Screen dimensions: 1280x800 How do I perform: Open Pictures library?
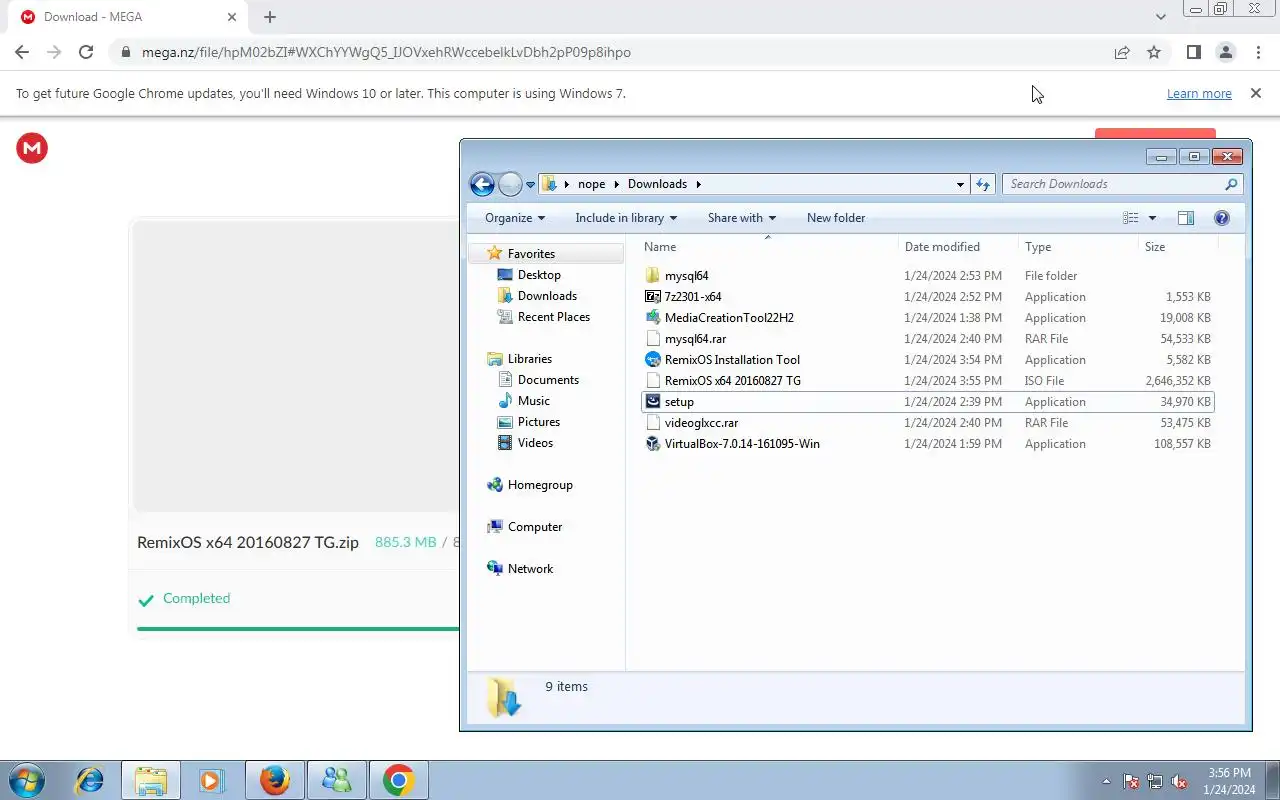pos(538,422)
